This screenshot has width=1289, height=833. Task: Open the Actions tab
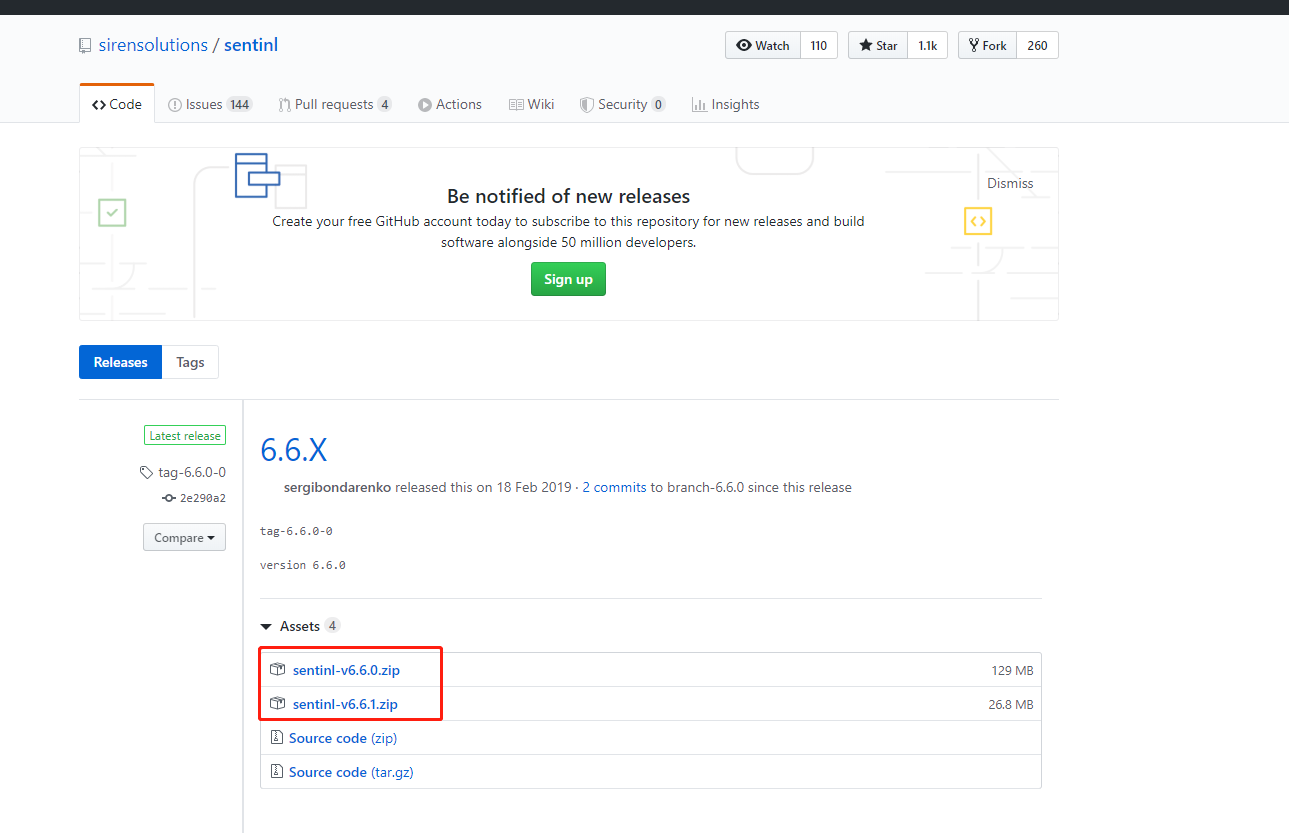(x=450, y=104)
